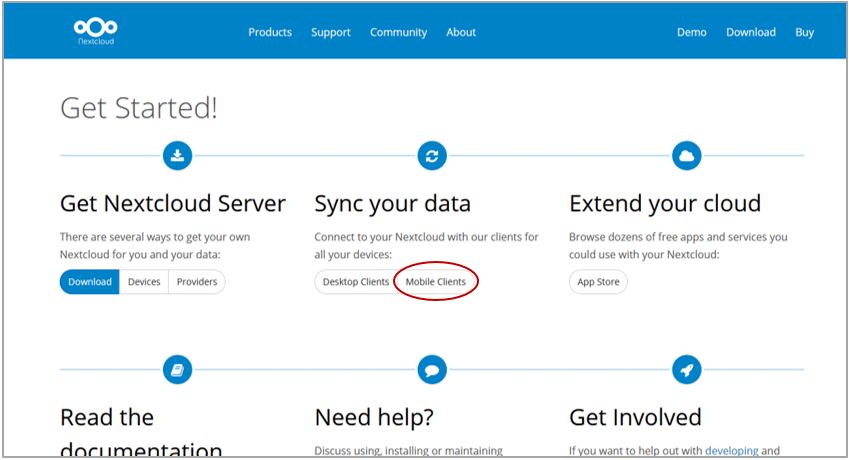Select the Providers button
This screenshot has height=460, width=849.
197,282
